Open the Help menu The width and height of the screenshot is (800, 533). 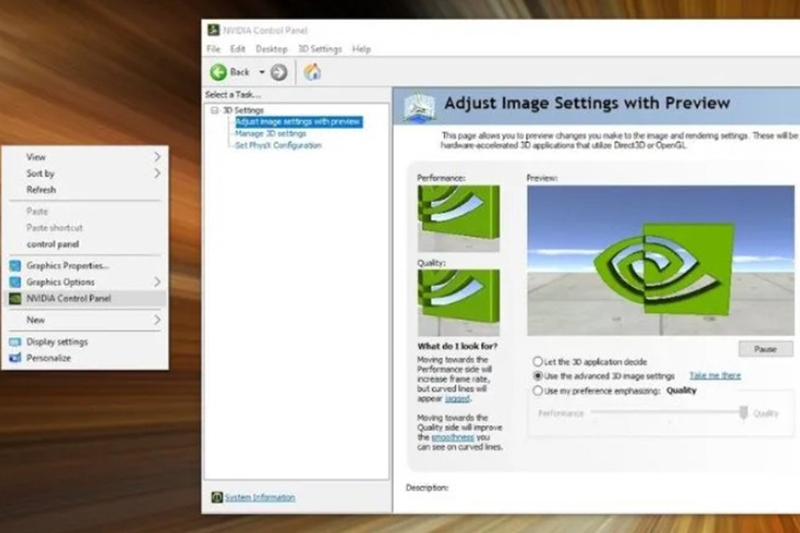(x=361, y=49)
